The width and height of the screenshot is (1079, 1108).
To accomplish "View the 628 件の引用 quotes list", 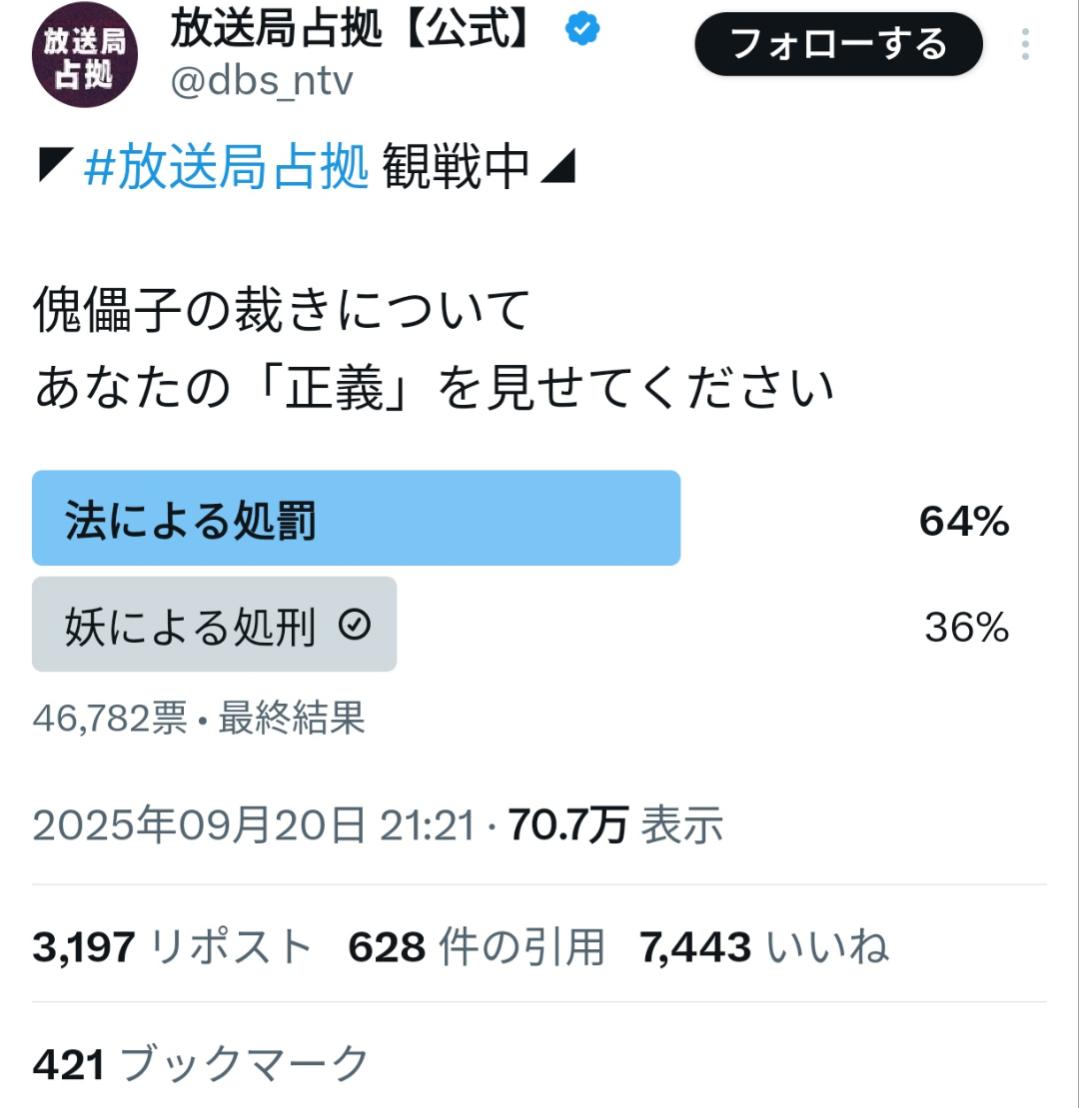I will pos(476,945).
